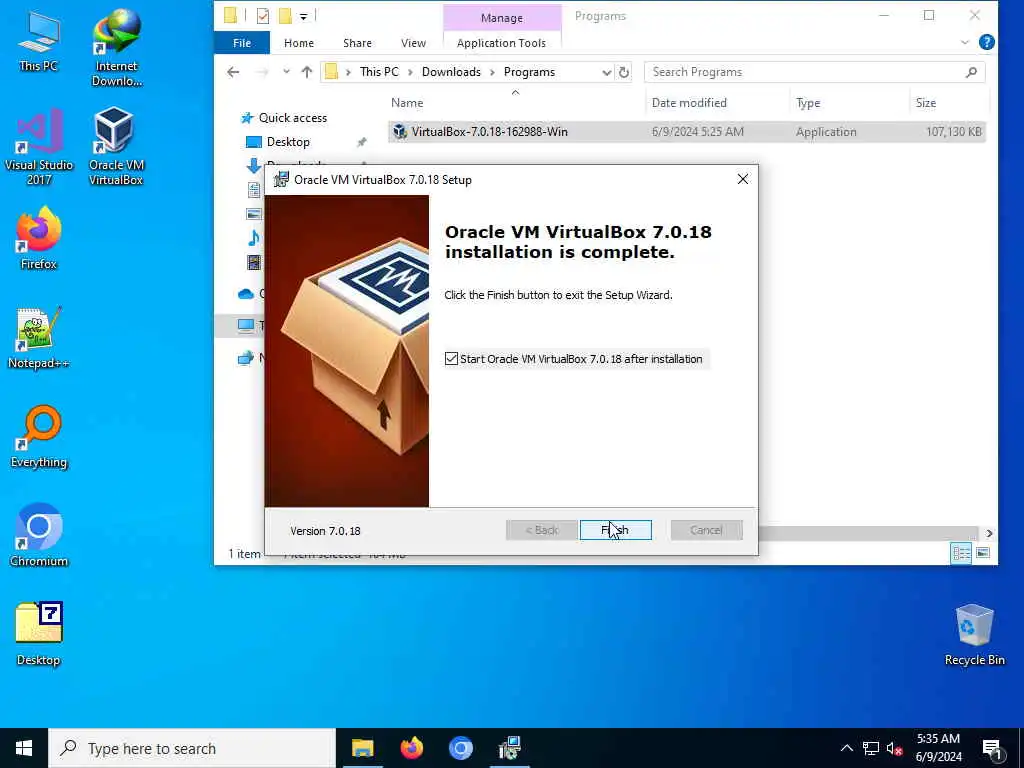
Task: Click breadcrumb arrow after Downloads
Action: [492, 72]
